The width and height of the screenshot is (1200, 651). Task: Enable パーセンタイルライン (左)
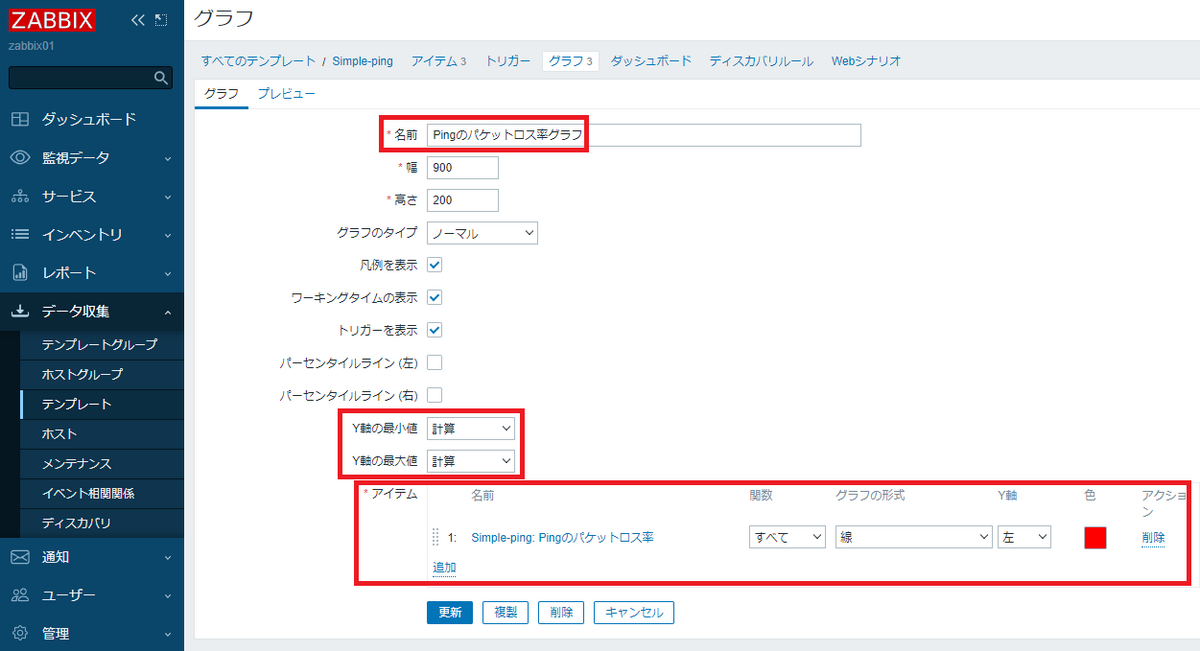[434, 362]
